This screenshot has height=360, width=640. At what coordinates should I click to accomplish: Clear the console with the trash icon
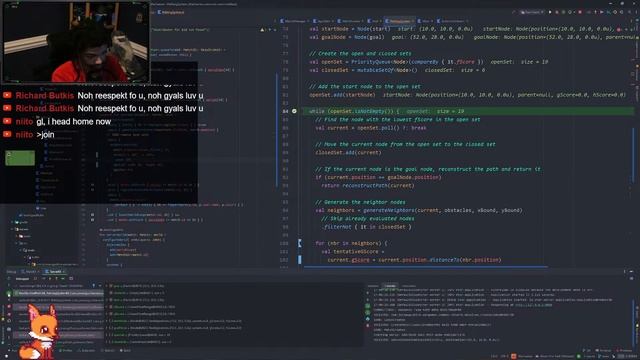367,325
